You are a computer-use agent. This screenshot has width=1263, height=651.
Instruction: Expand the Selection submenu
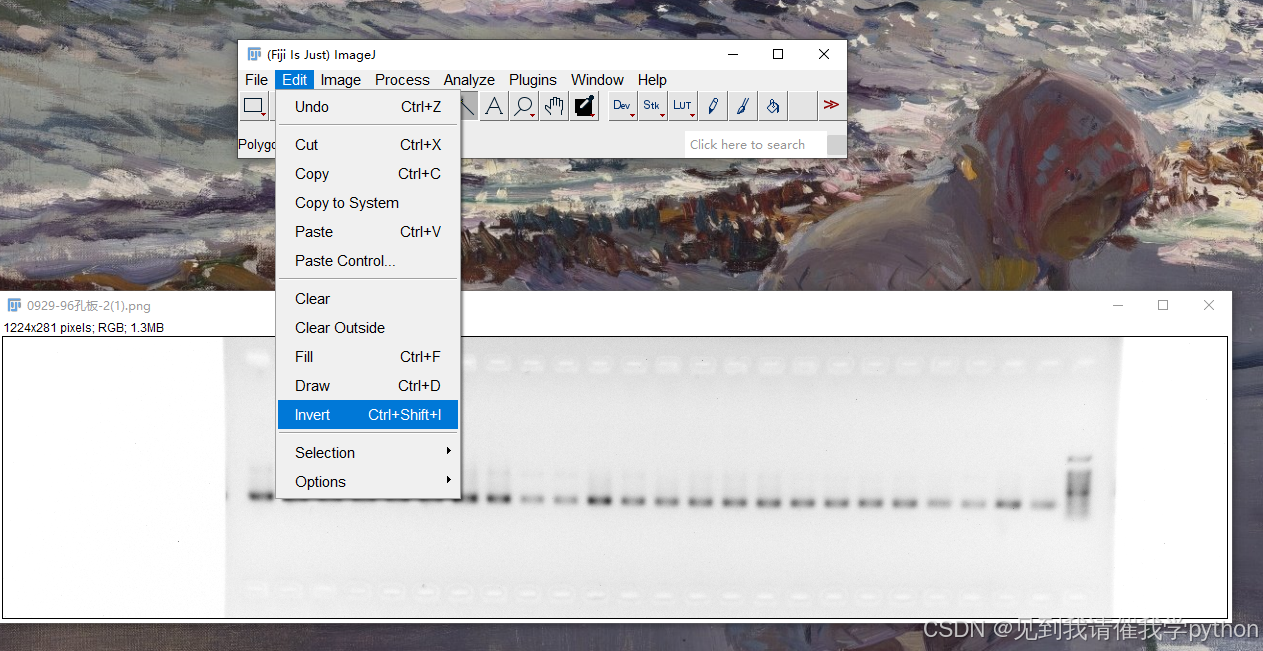pyautogui.click(x=368, y=453)
